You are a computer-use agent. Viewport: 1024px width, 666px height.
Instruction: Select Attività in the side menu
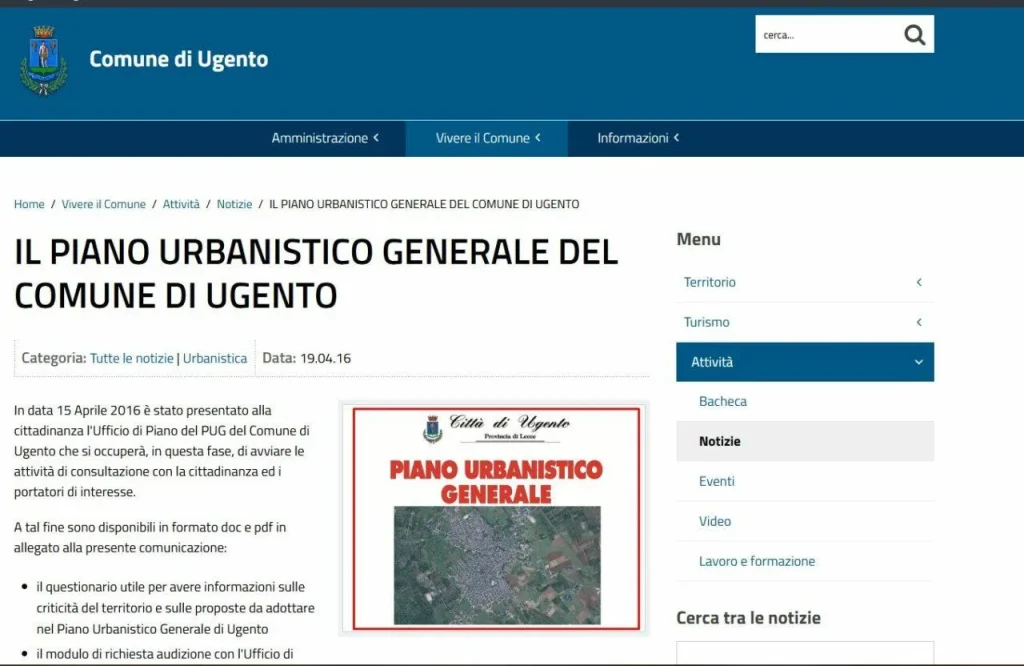pos(805,362)
